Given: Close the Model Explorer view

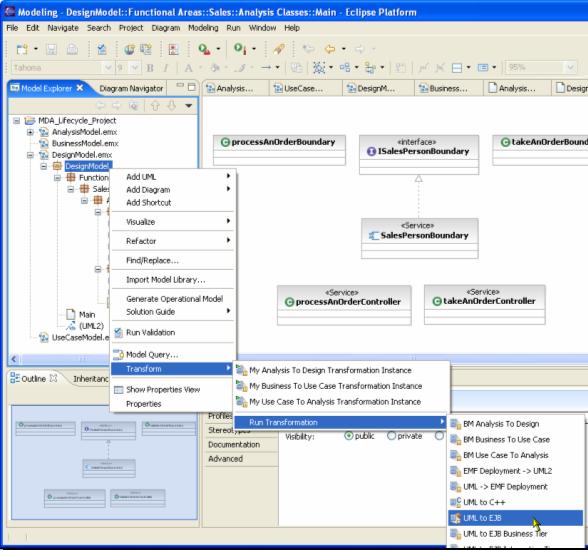Looking at the screenshot, I should coord(80,88).
